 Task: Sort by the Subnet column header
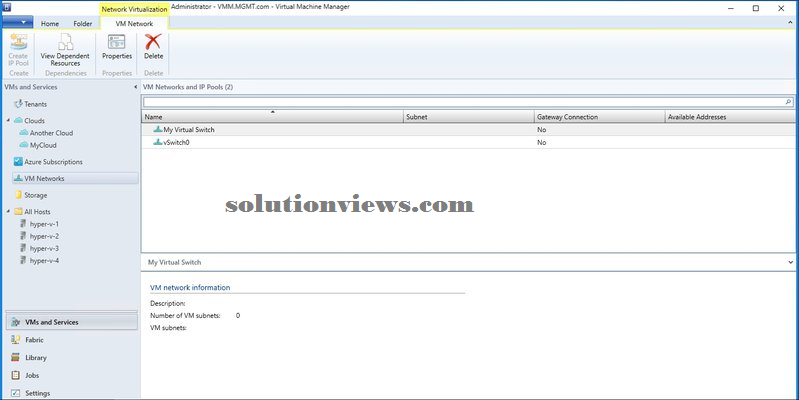click(x=469, y=117)
